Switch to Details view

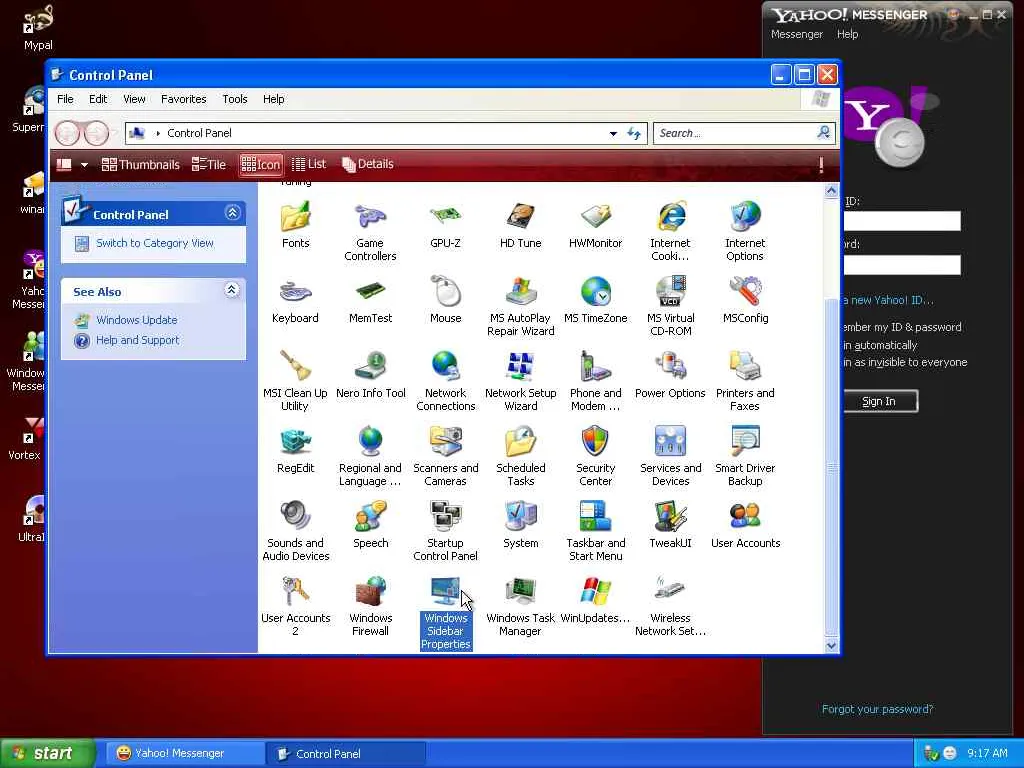coord(368,165)
